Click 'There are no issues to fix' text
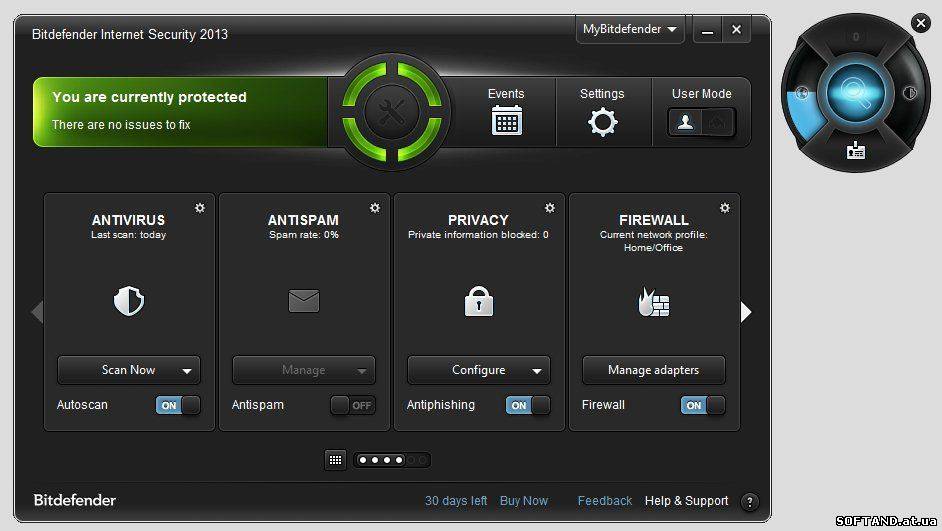Screen dimensions: 942x531 point(121,125)
